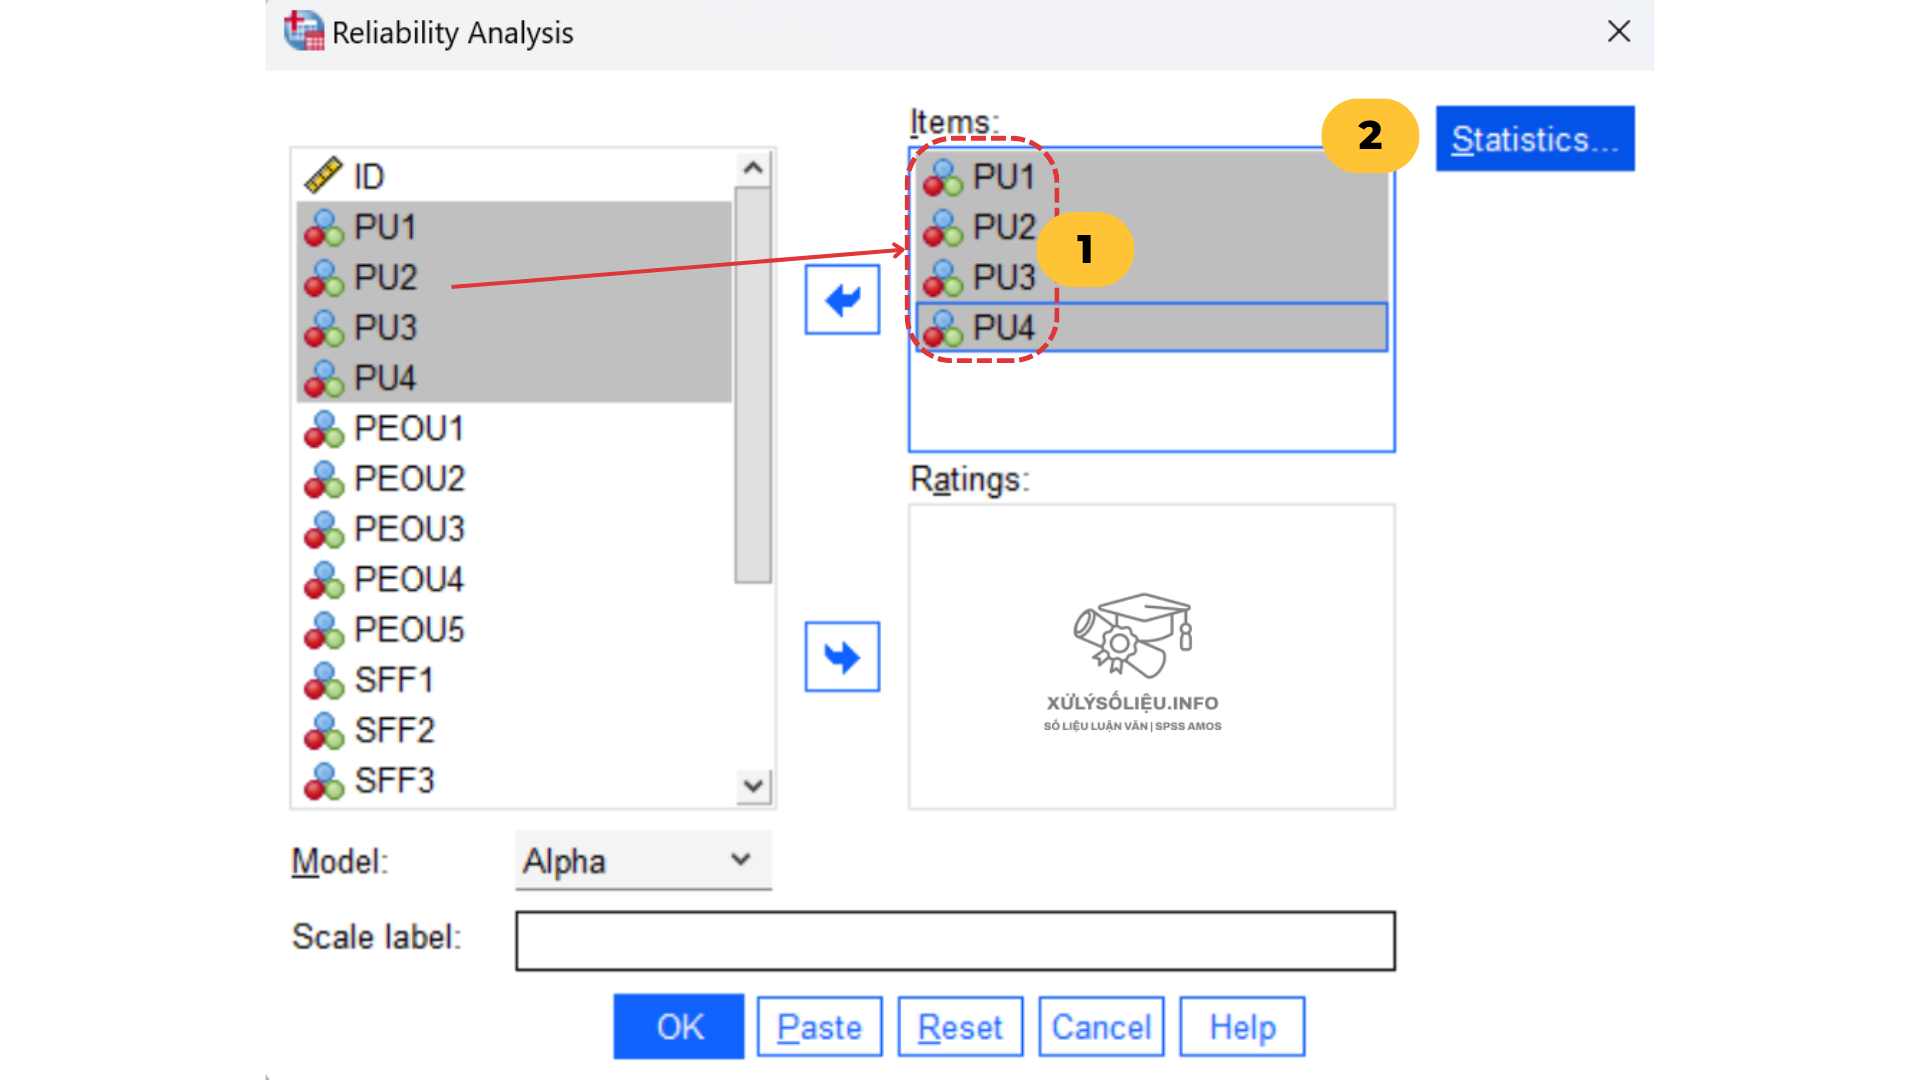1920x1080 pixels.
Task: Open the Model dropdown set to Alpha
Action: [x=643, y=860]
